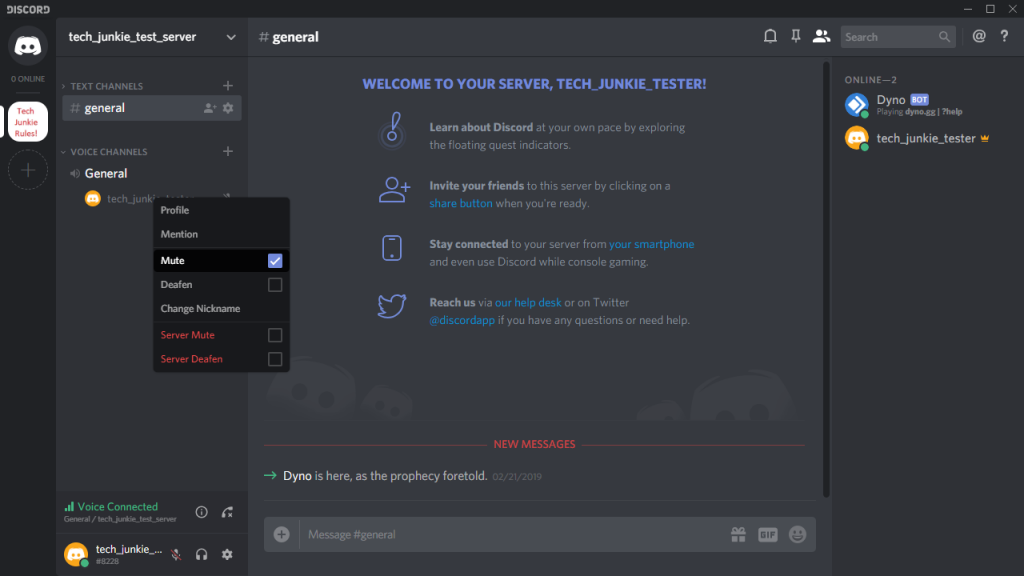This screenshot has height=576, width=1024.
Task: Create invite for general text channel
Action: pyautogui.click(x=209, y=108)
